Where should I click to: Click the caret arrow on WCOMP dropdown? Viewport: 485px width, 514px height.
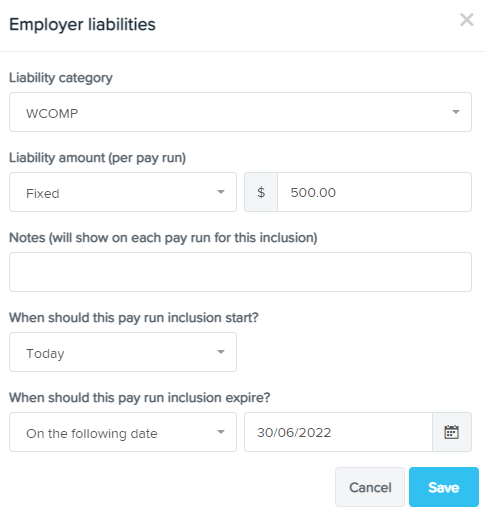tap(456, 112)
